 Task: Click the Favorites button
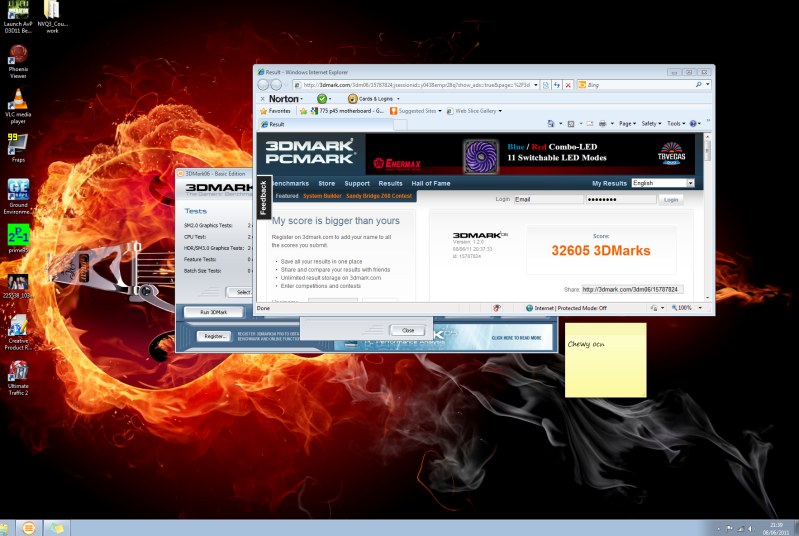coord(275,111)
